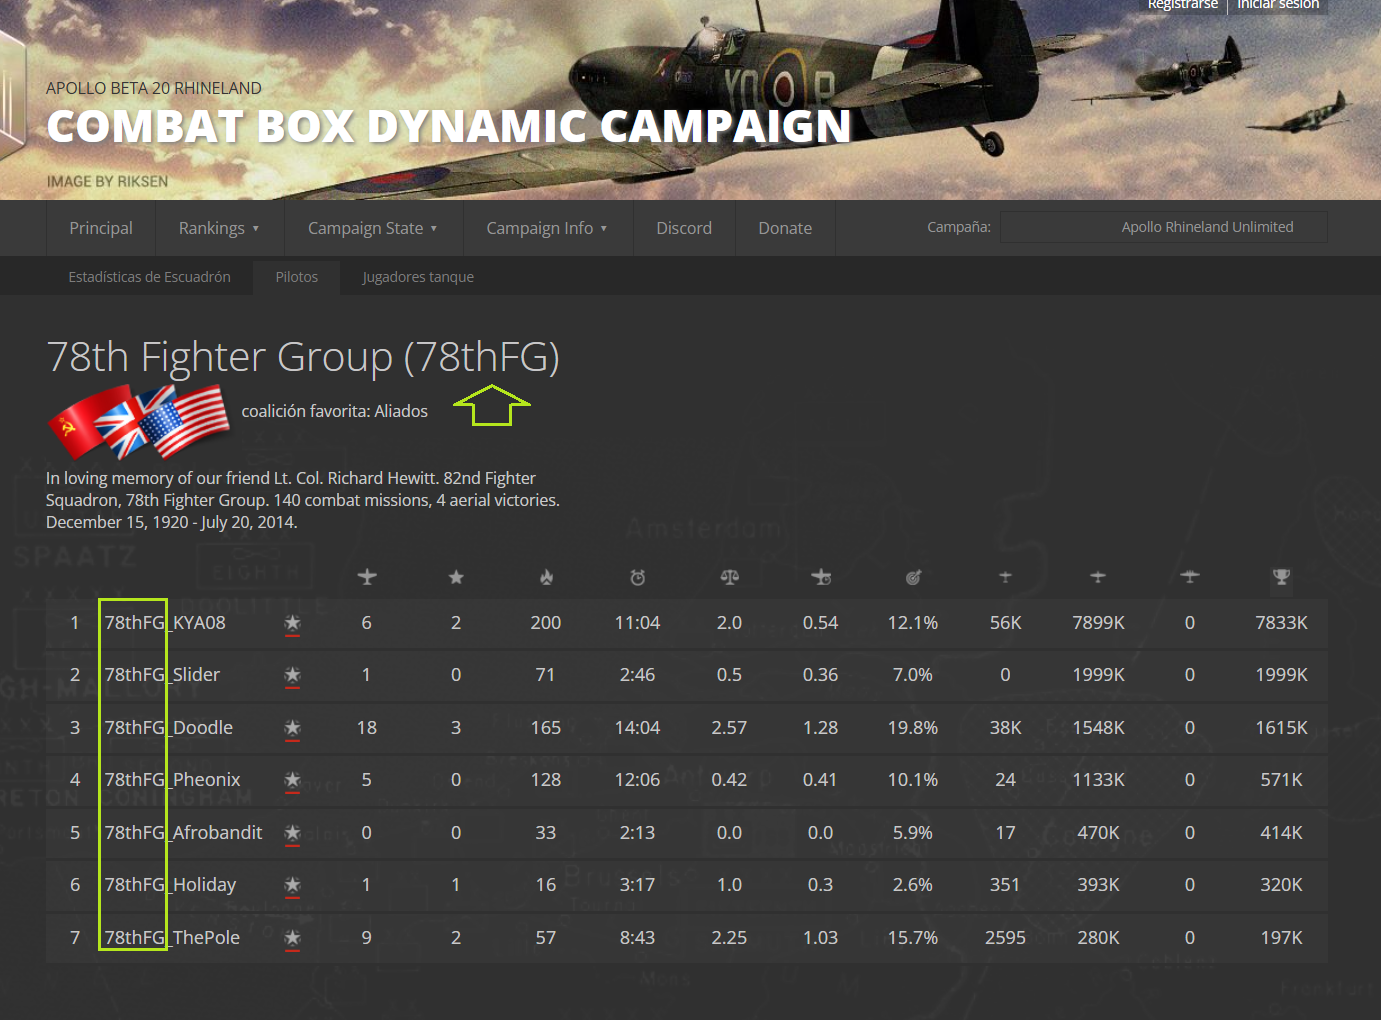Click coalición favorita: Aliados text

(x=335, y=411)
